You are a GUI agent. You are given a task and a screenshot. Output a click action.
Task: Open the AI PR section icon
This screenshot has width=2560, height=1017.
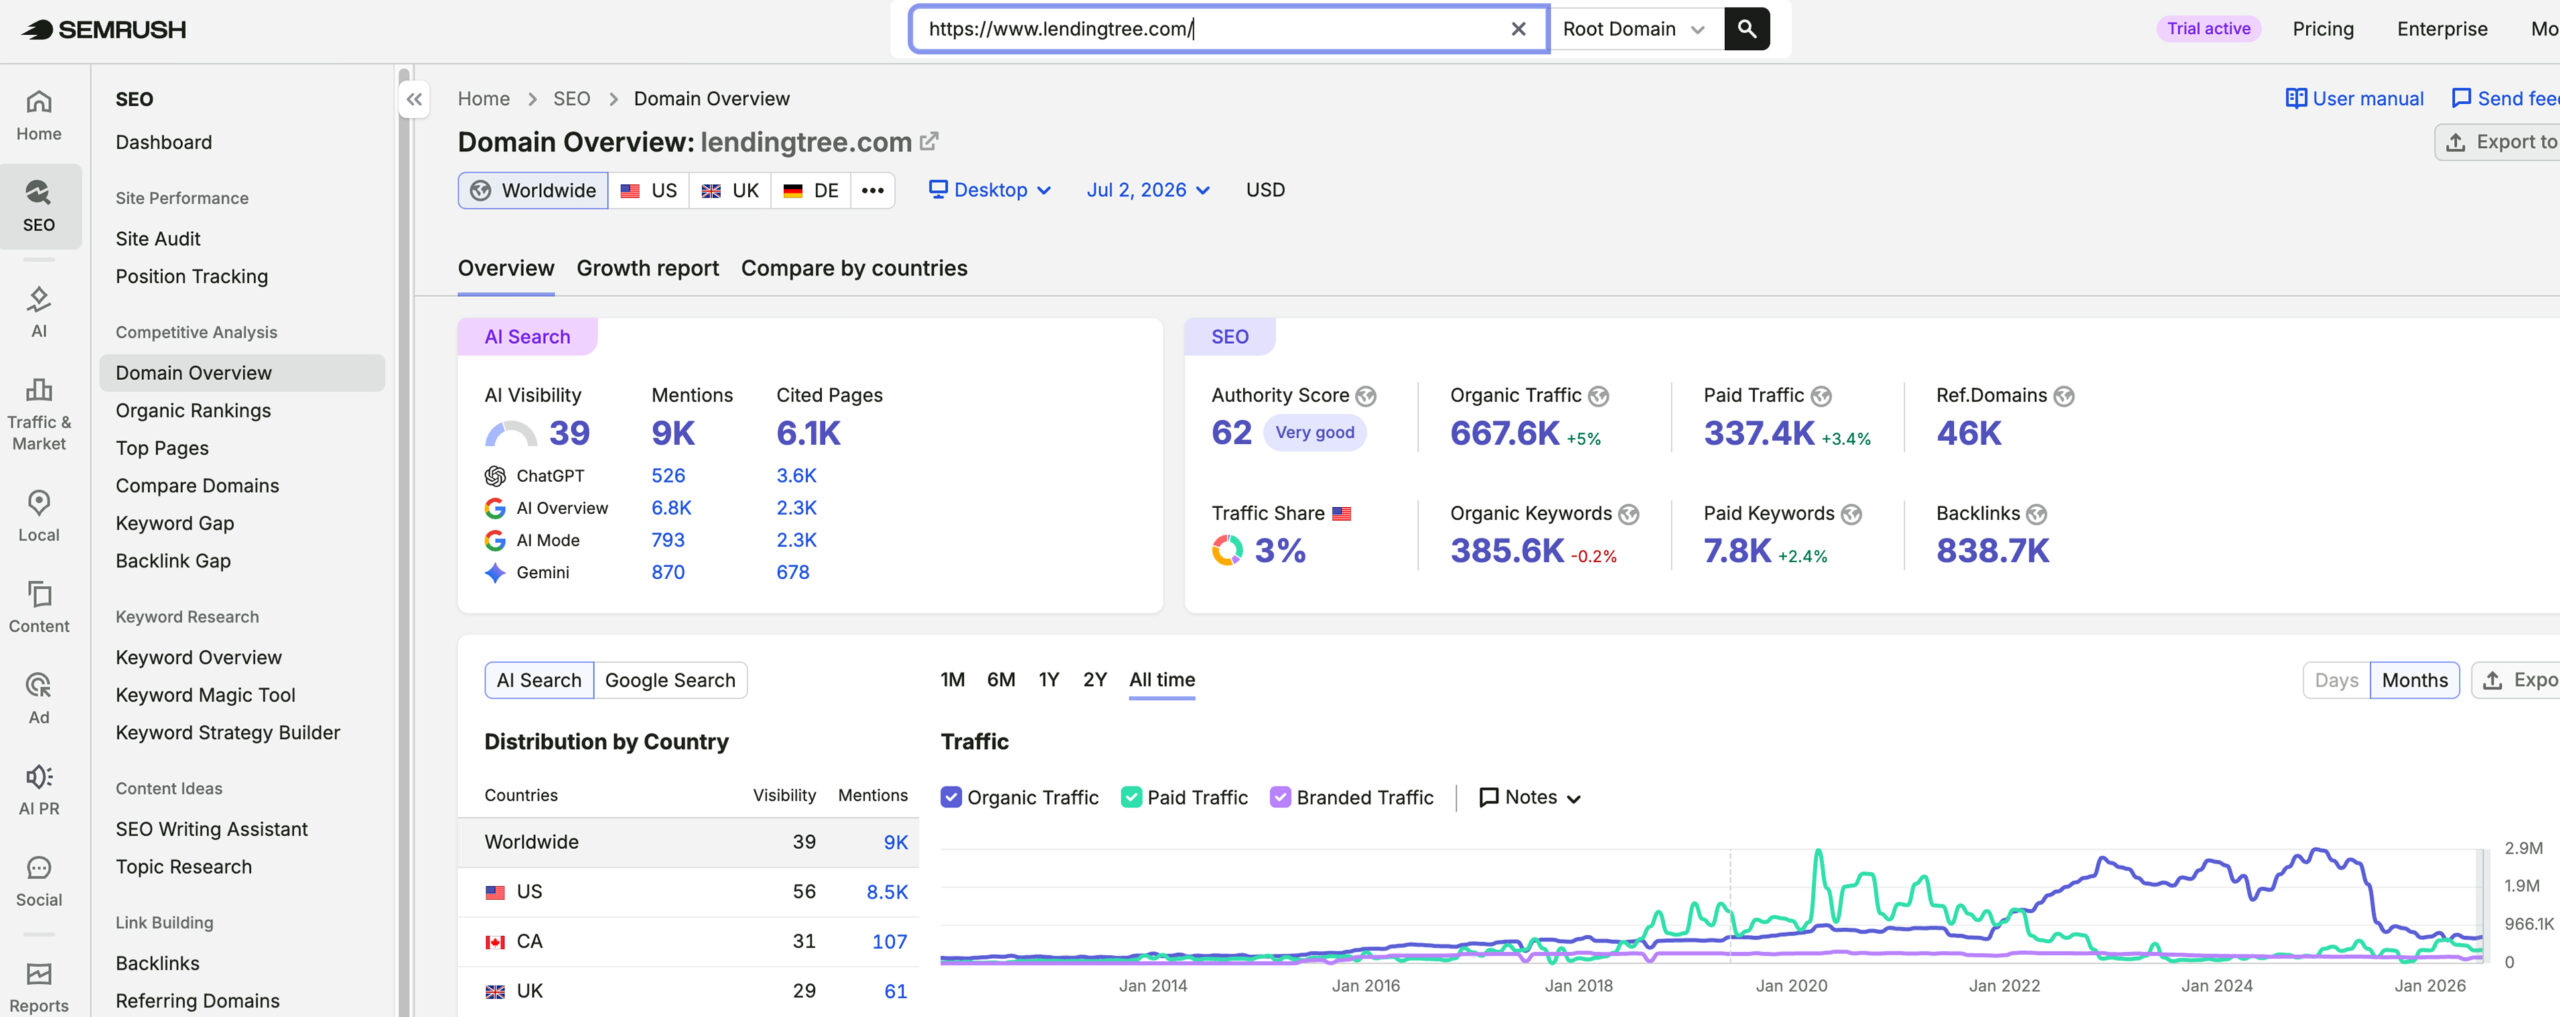pyautogui.click(x=39, y=789)
